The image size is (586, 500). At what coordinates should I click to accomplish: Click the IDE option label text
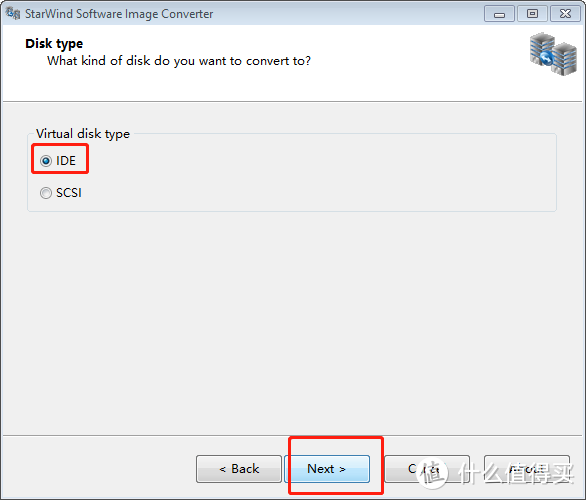[x=66, y=161]
